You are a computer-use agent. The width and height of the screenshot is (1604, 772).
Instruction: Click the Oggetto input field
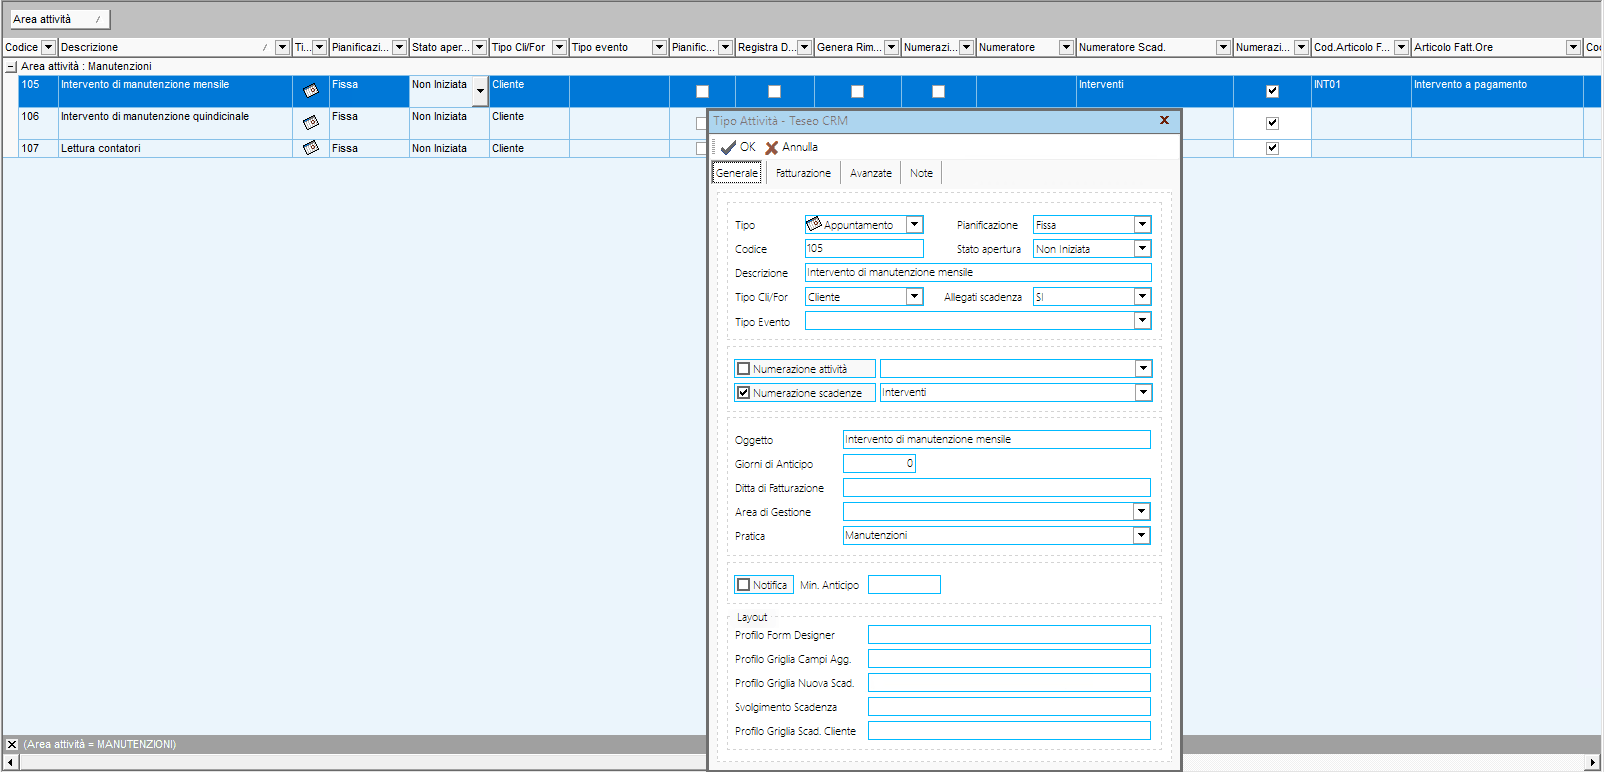click(996, 440)
